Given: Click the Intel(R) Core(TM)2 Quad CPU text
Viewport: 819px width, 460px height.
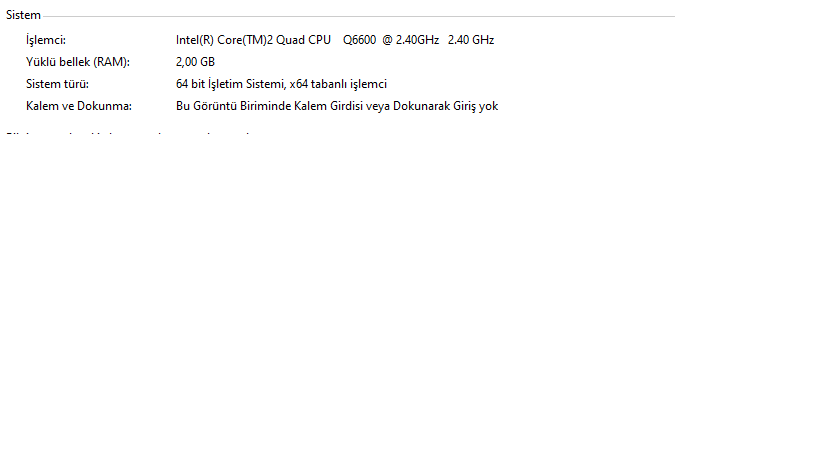Looking at the screenshot, I should coord(253,40).
